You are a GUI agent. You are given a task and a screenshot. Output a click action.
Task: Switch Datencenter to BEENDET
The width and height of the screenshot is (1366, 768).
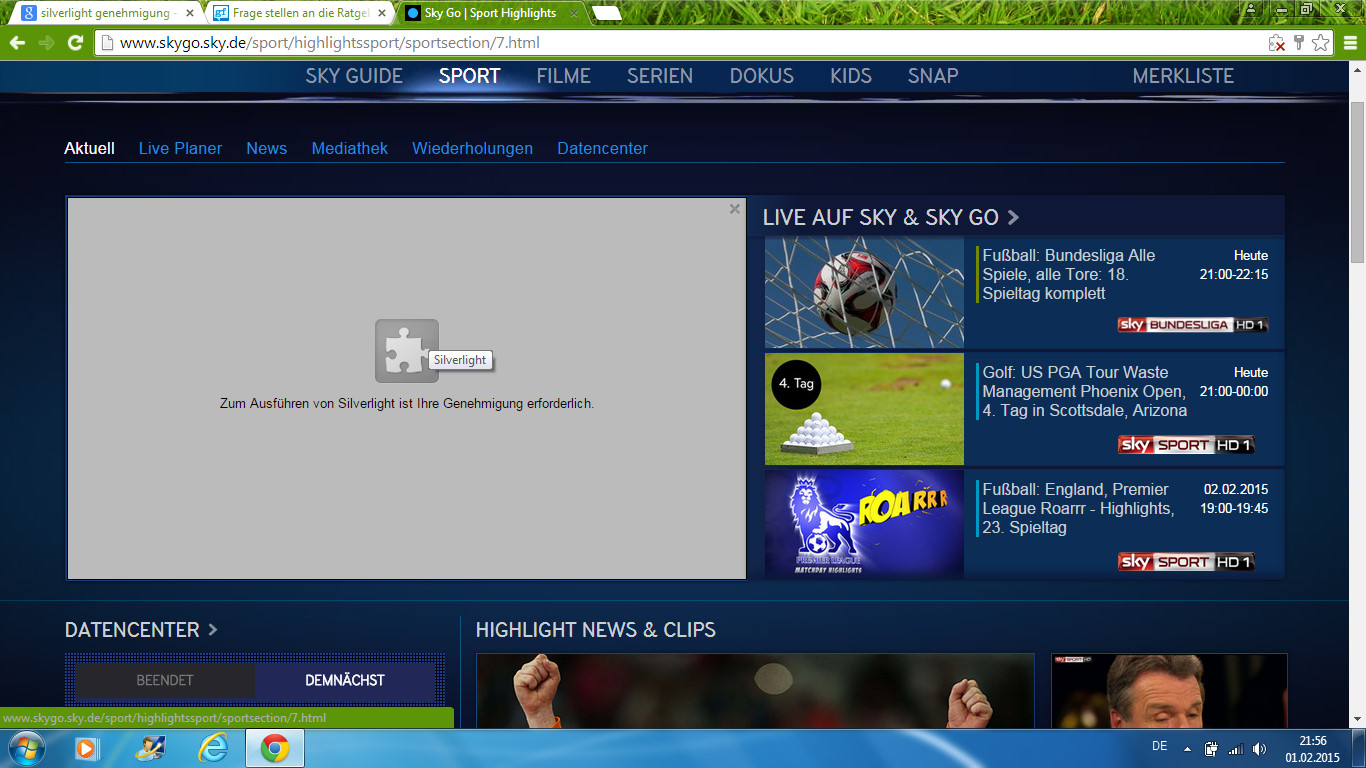tap(165, 680)
